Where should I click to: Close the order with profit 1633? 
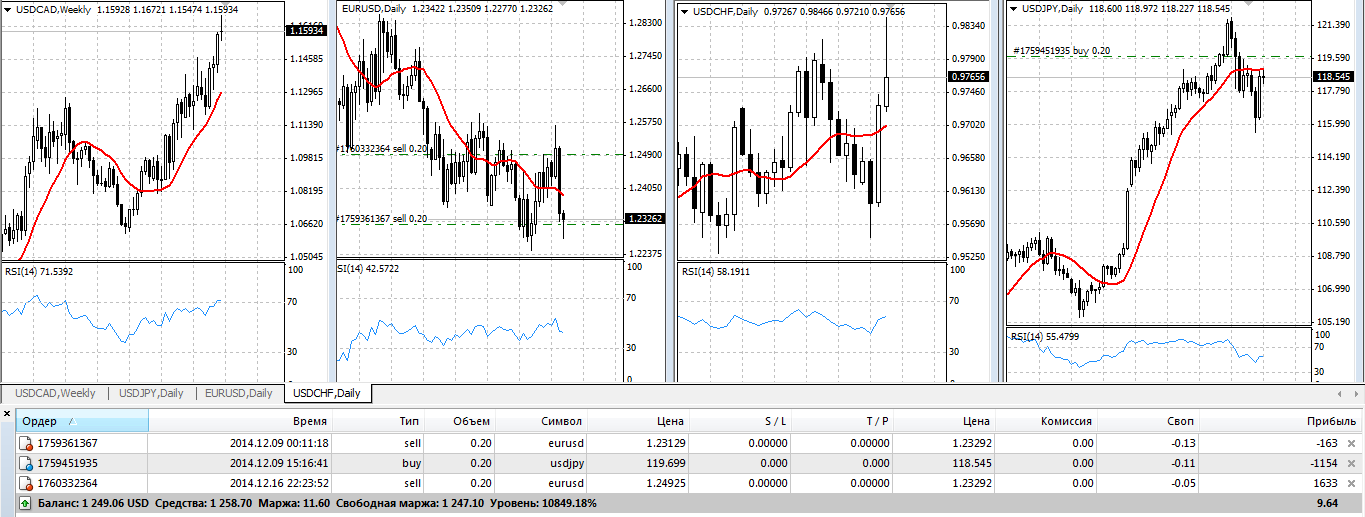coord(1352,482)
